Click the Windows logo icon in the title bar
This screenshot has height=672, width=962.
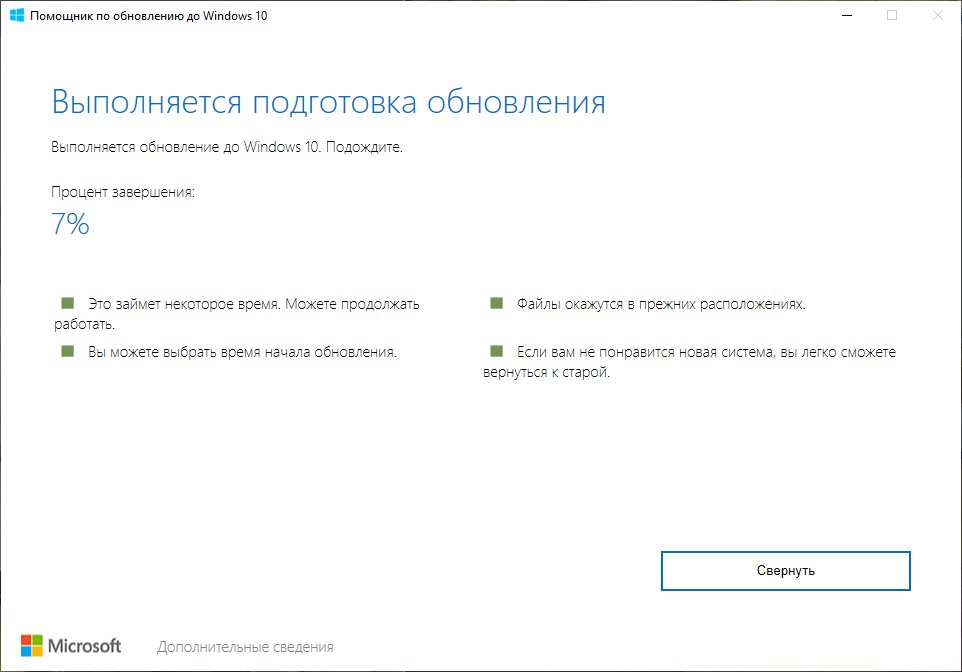[x=17, y=15]
